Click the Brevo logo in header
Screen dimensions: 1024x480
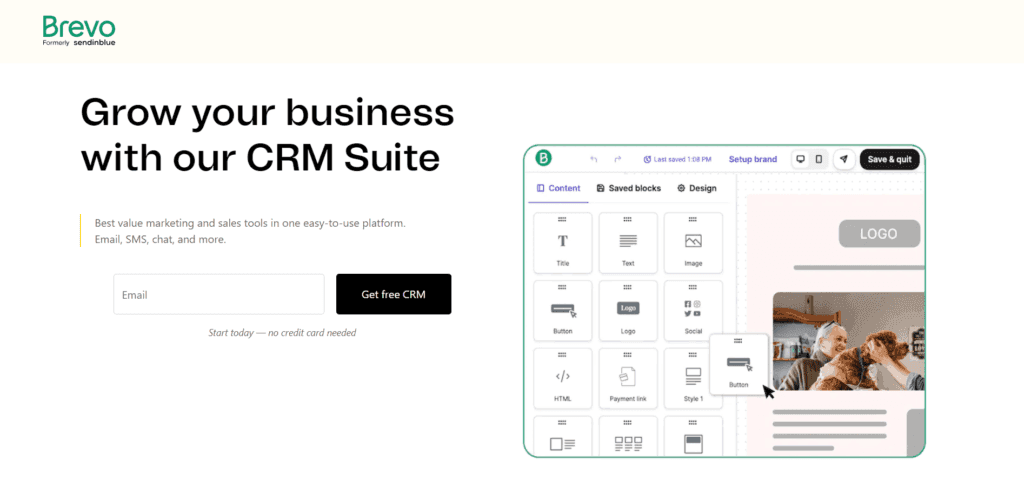(79, 31)
